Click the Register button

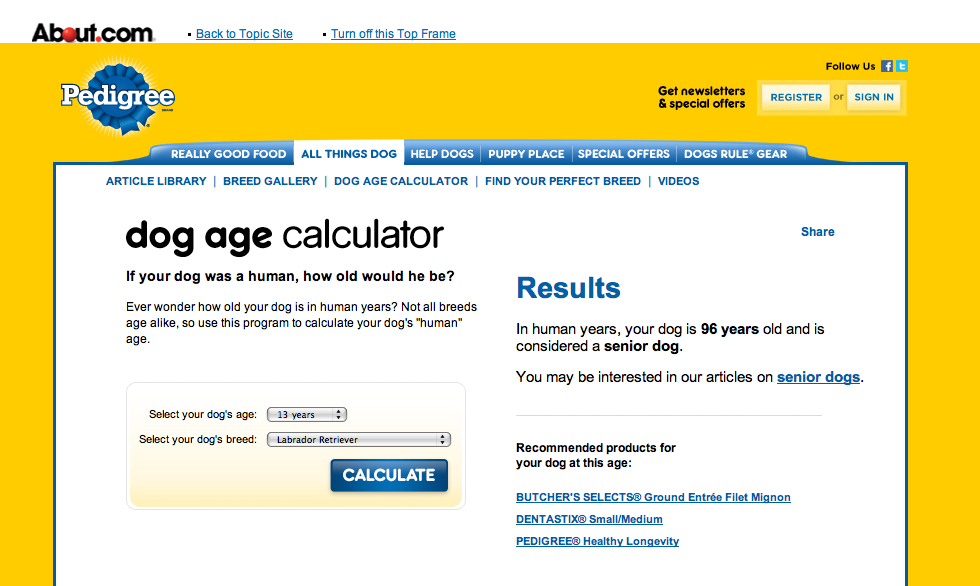(796, 97)
